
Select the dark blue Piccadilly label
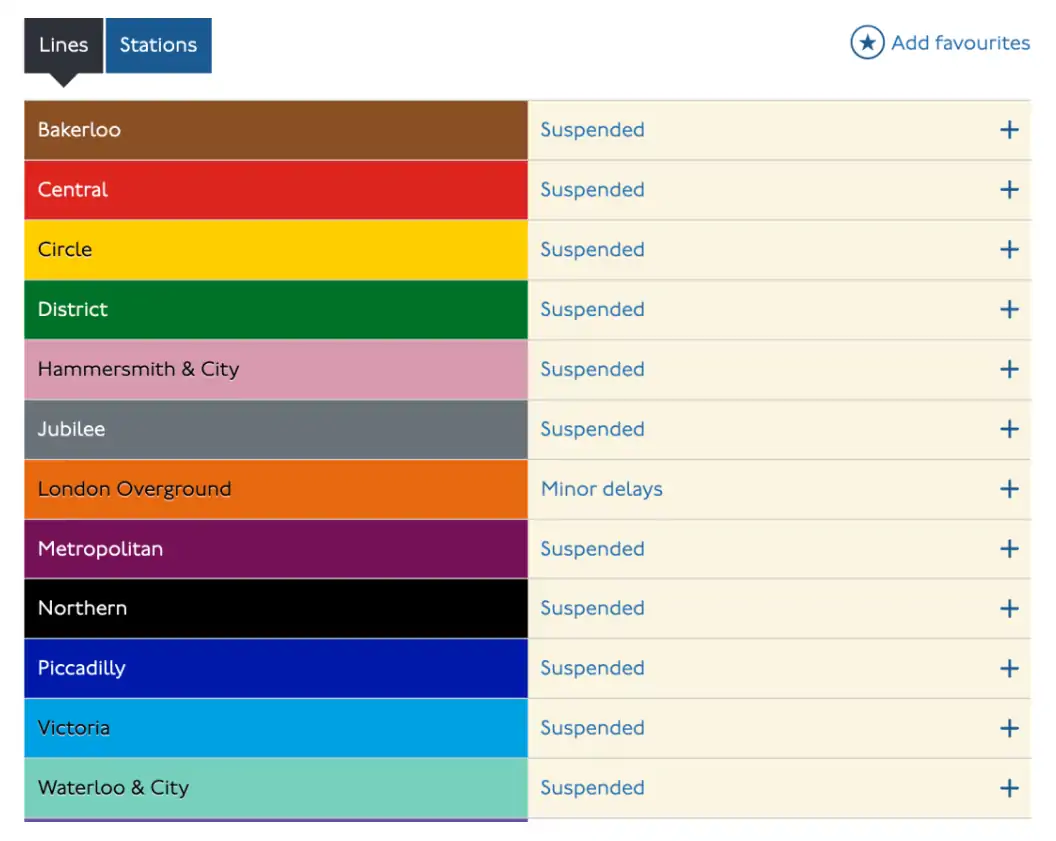(276, 669)
